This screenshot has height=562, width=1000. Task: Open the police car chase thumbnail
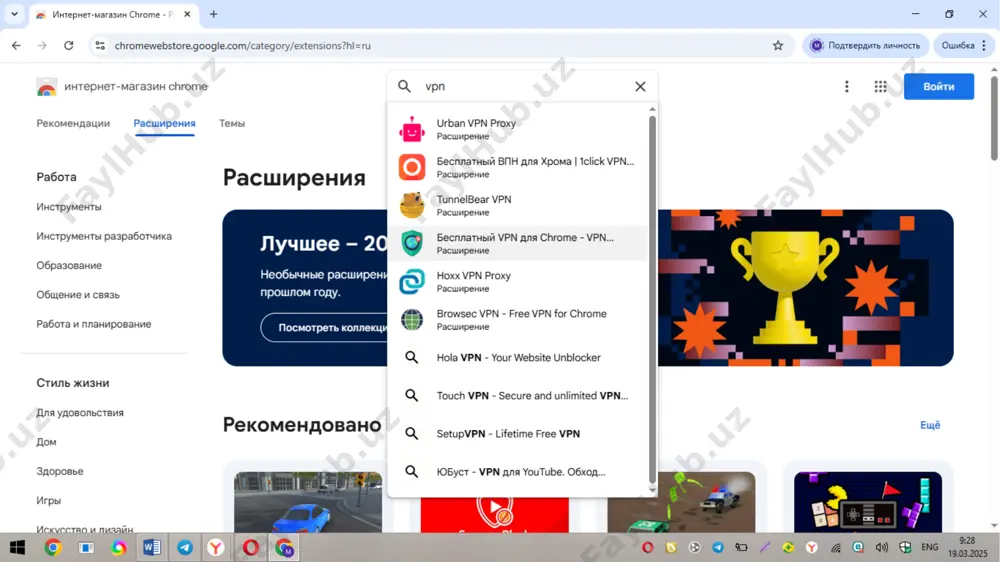(x=681, y=502)
